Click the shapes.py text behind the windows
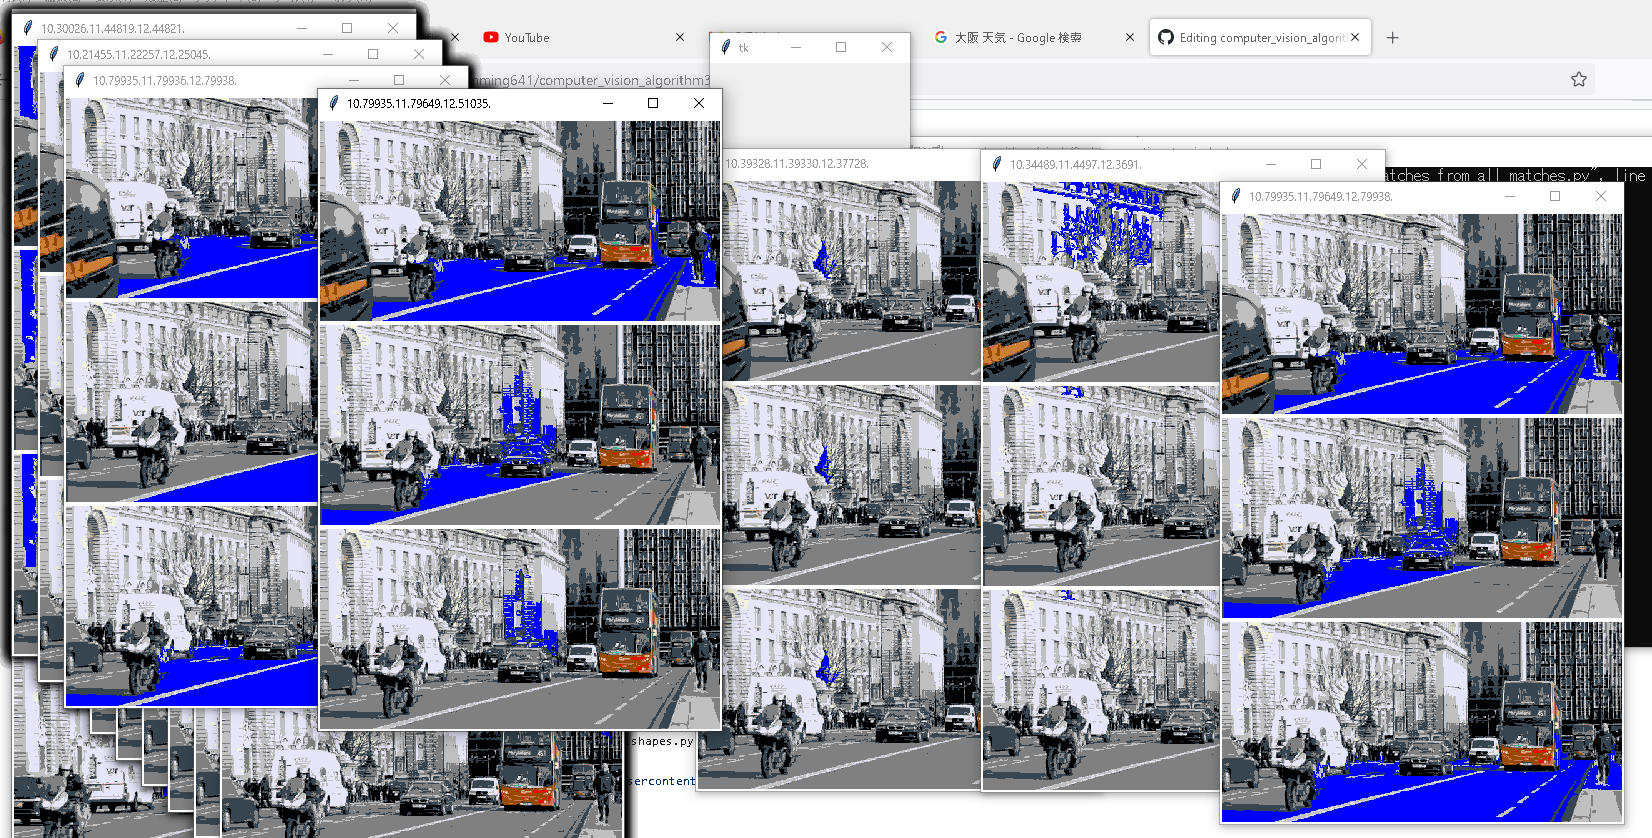The height and width of the screenshot is (838, 1652). pos(662,741)
